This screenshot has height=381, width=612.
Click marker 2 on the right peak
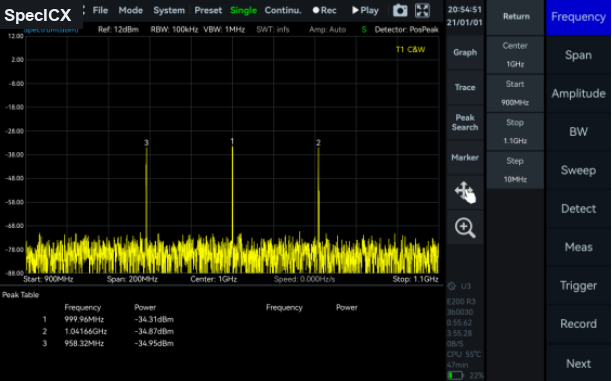coord(318,143)
